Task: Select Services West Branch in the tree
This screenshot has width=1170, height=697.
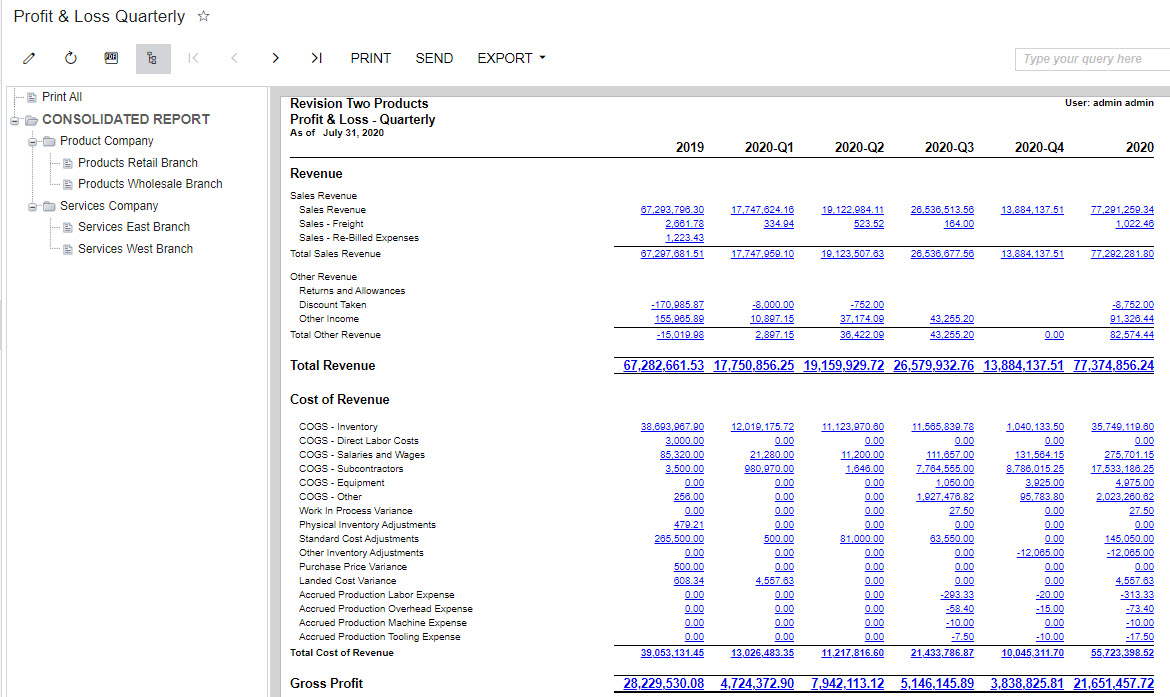Action: pyautogui.click(x=135, y=249)
